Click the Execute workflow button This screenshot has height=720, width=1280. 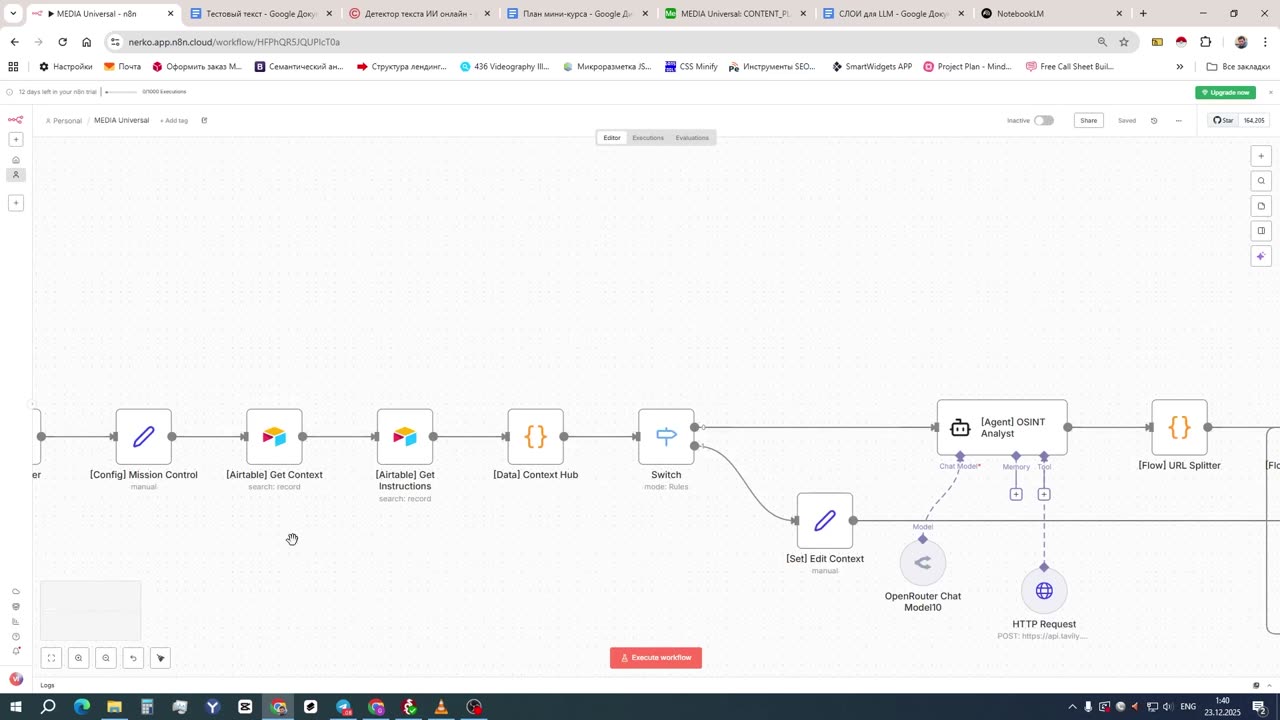(656, 658)
